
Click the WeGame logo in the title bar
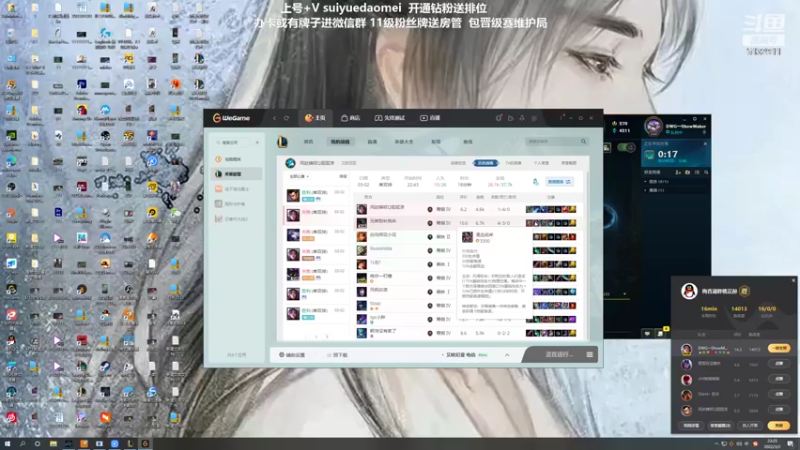pos(231,118)
